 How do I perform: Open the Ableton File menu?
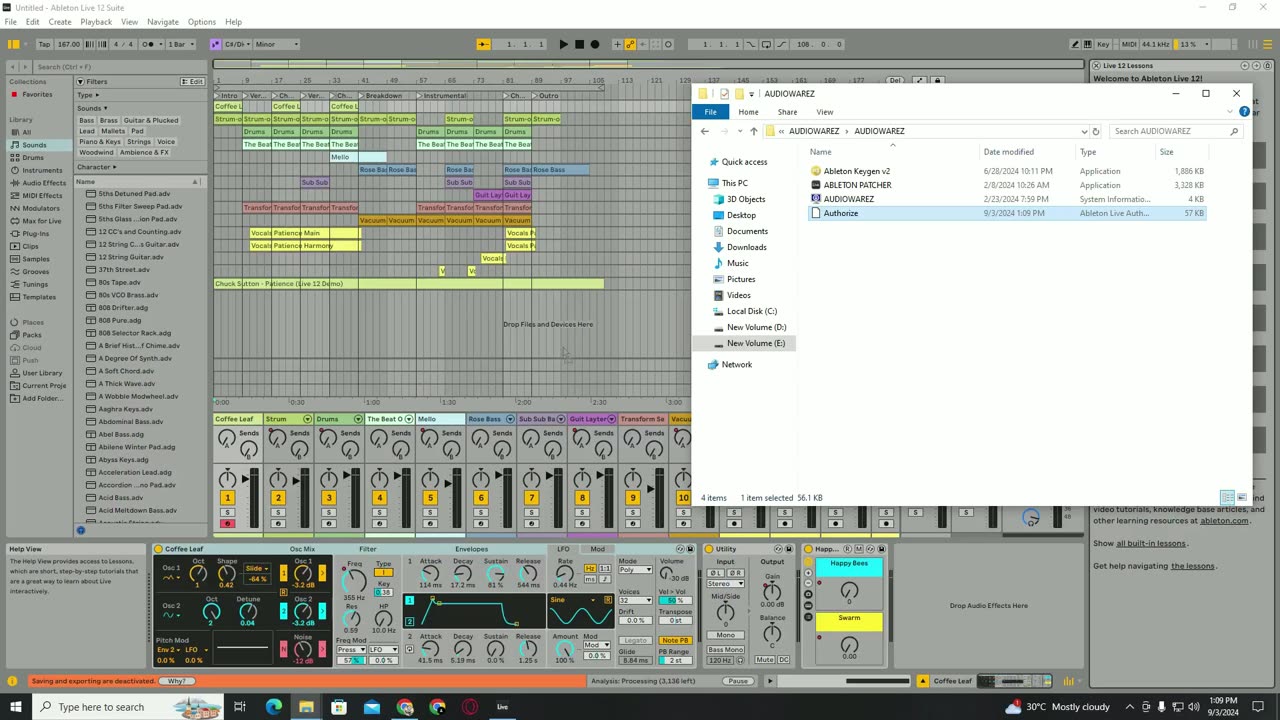tap(11, 22)
